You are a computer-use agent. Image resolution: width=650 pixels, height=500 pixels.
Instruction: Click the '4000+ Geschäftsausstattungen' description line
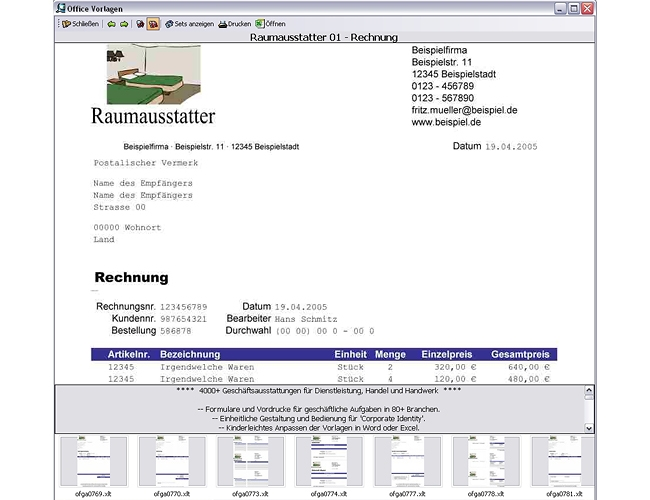point(318,391)
